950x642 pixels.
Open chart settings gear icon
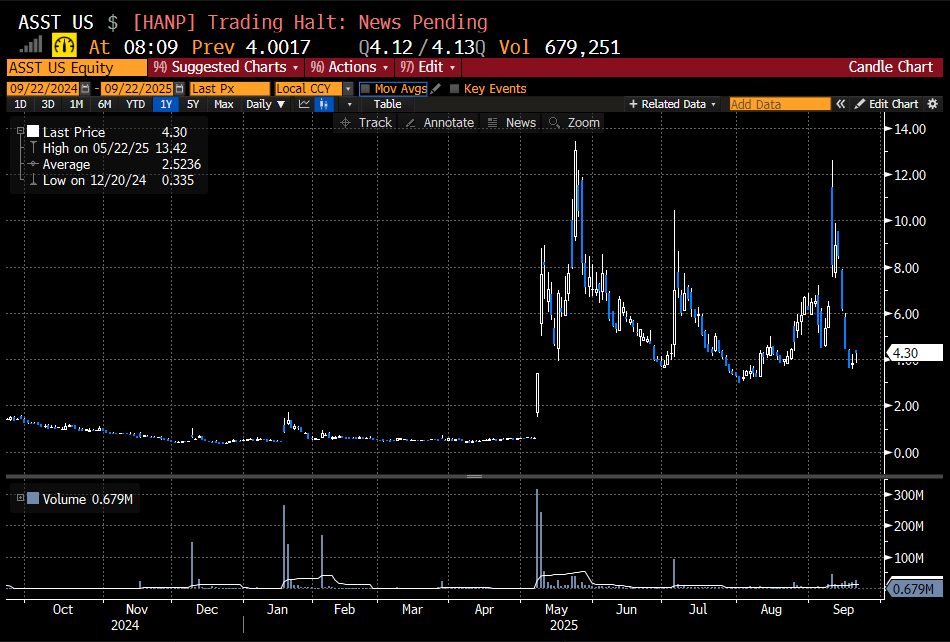[x=932, y=104]
